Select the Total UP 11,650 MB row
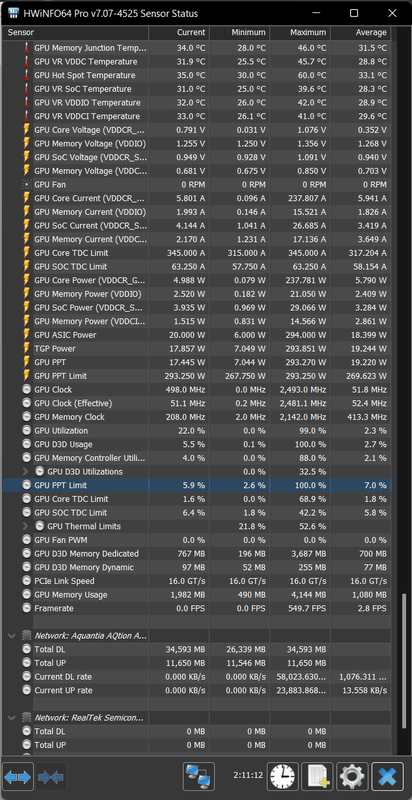This screenshot has width=412, height=800. point(197,663)
